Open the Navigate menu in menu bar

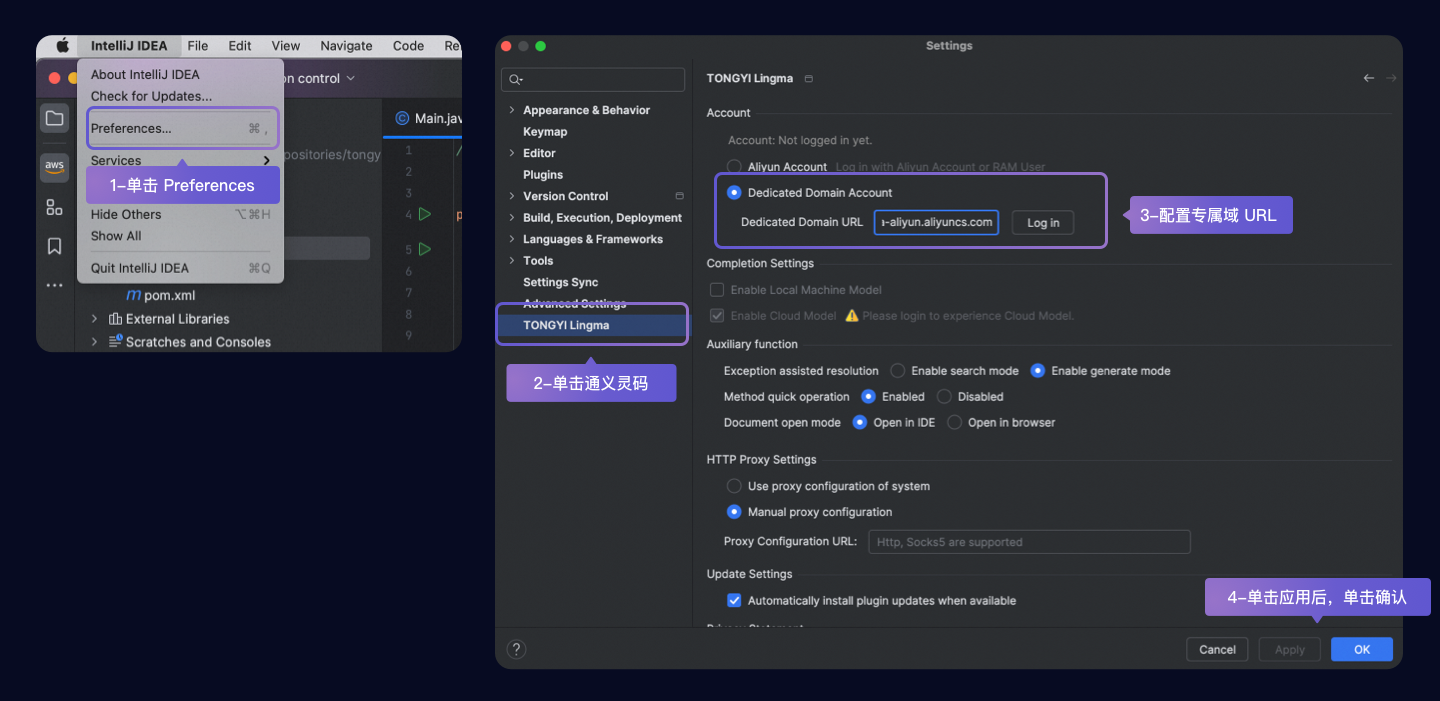pyautogui.click(x=346, y=46)
